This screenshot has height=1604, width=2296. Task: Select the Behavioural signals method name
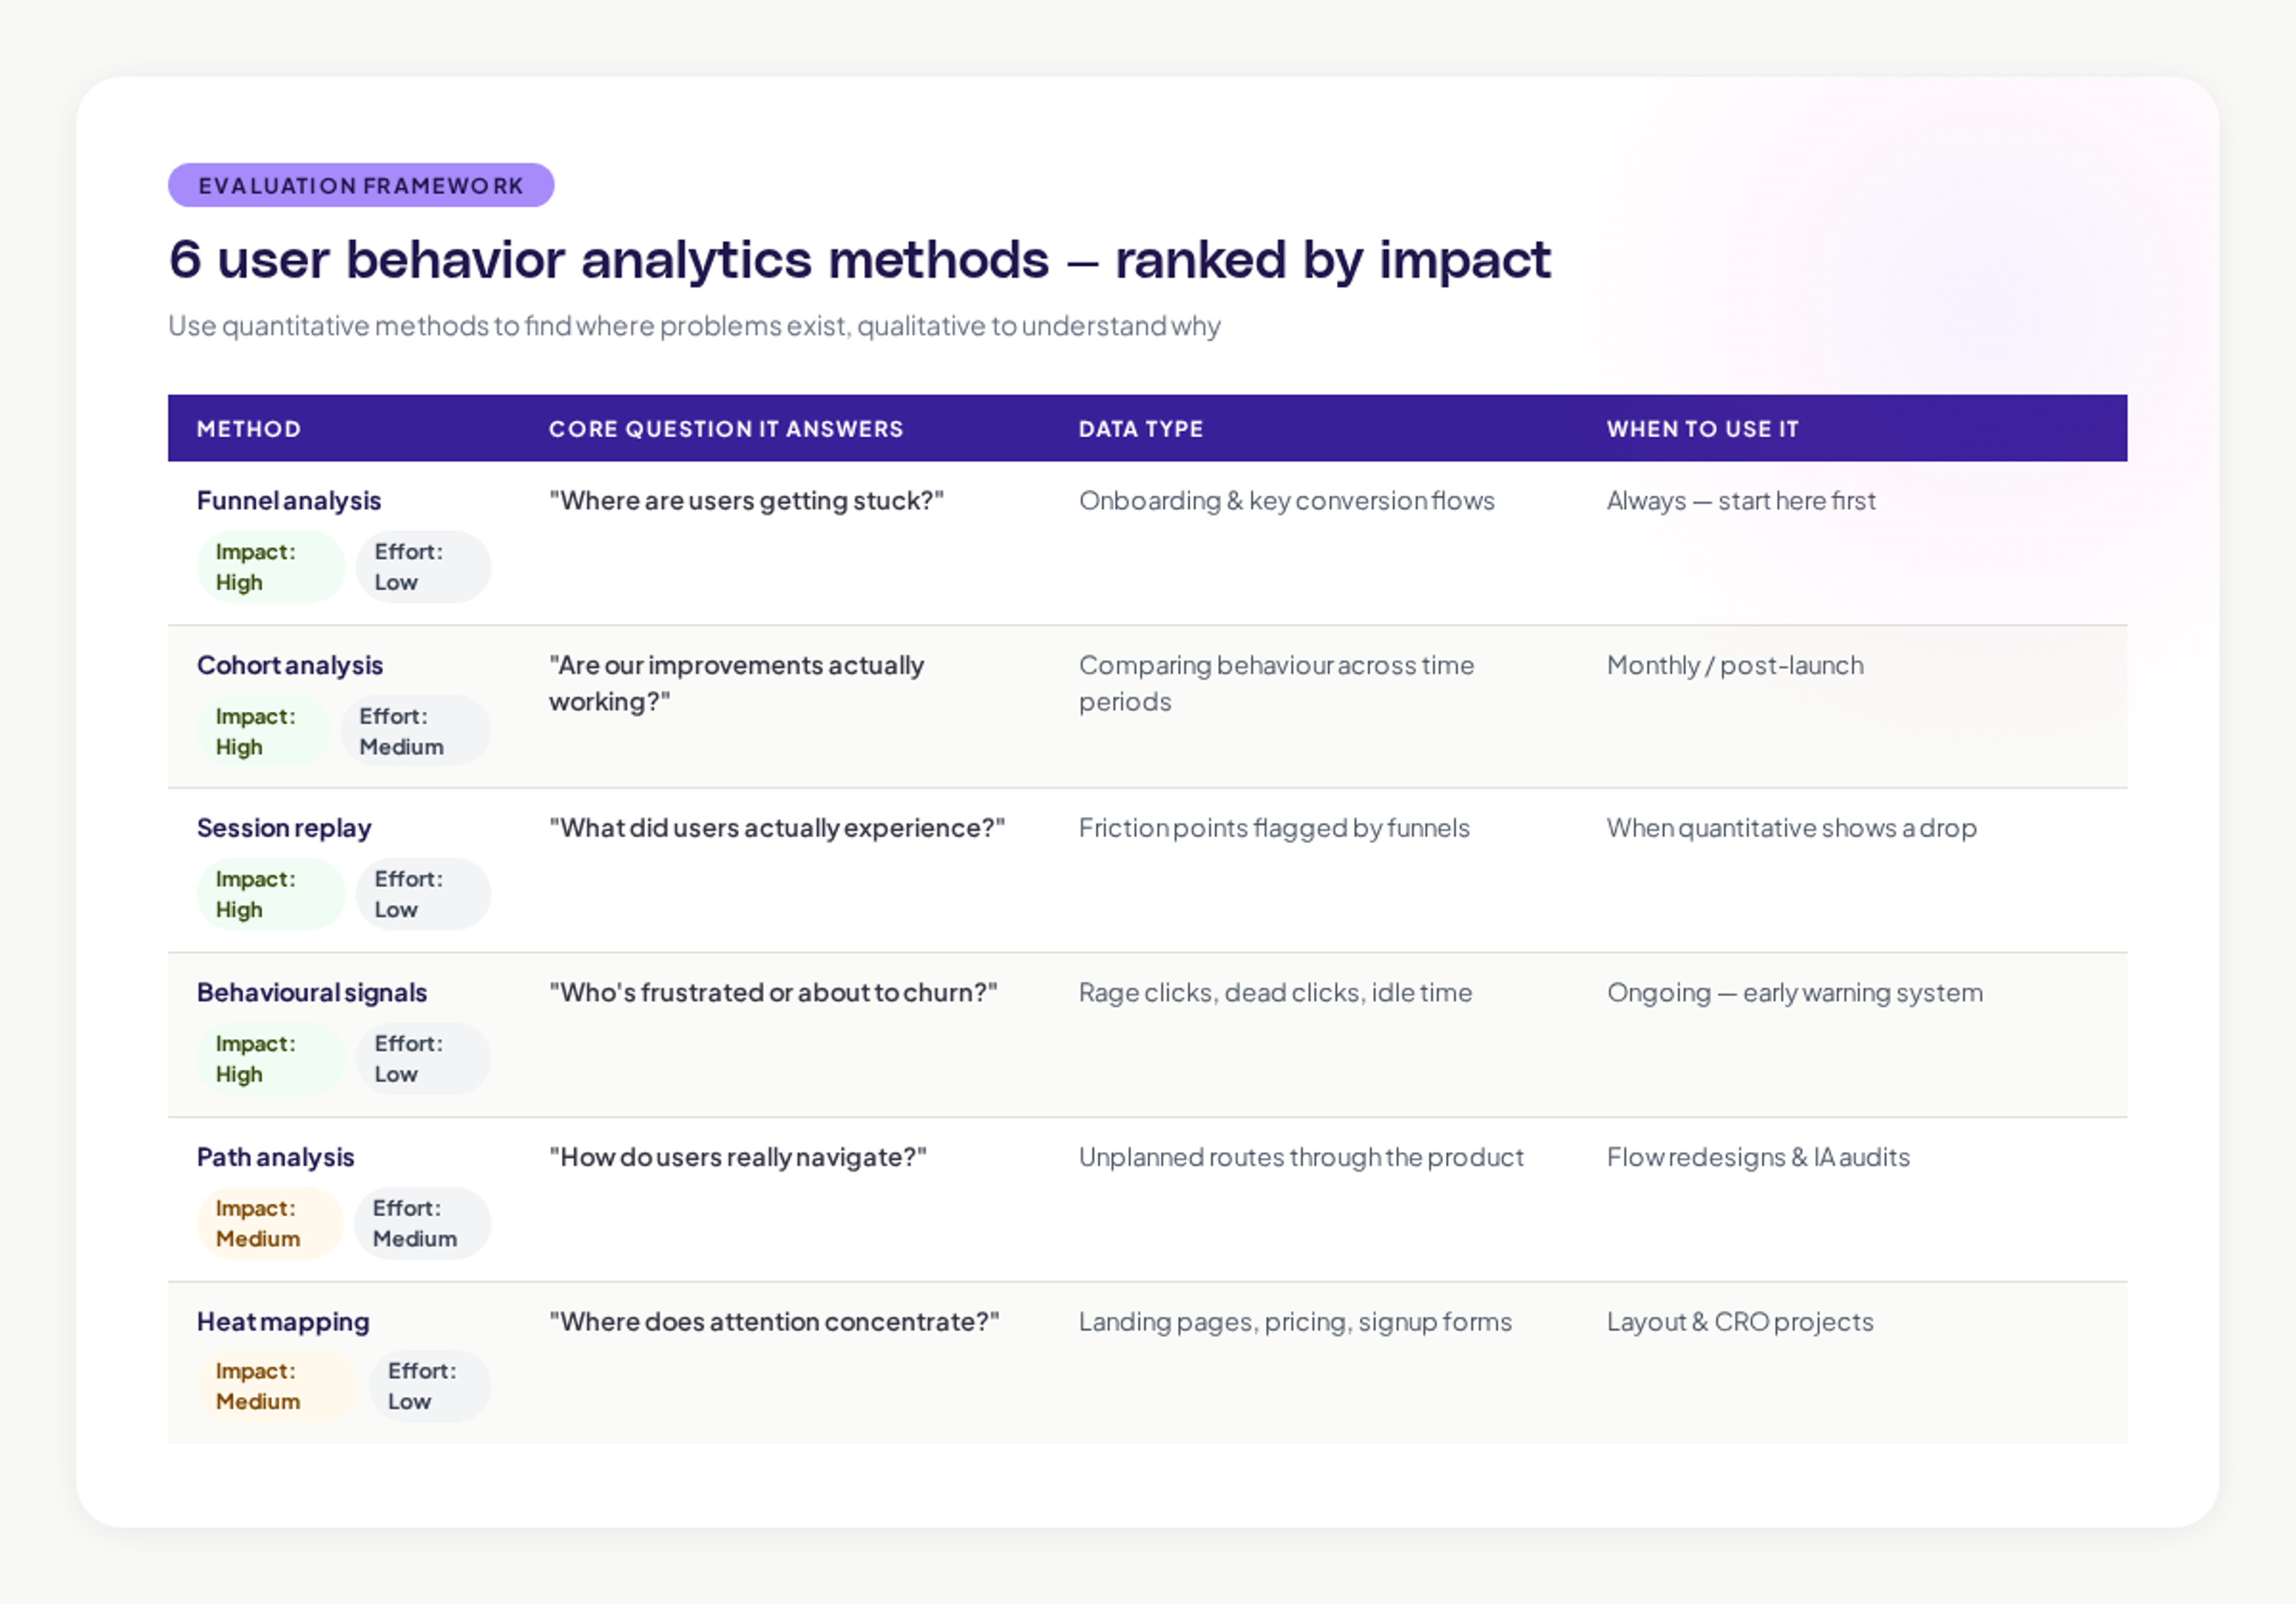[x=312, y=993]
